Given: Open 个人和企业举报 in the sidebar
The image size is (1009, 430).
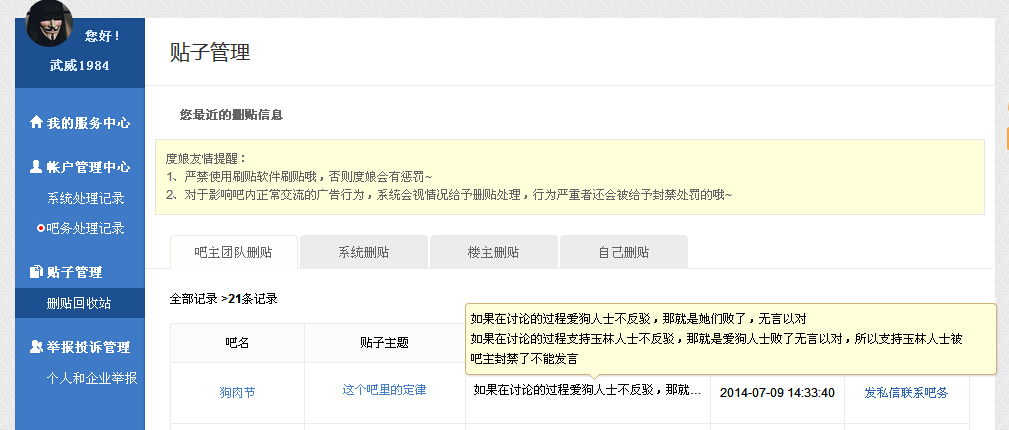Looking at the screenshot, I should pyautogui.click(x=92, y=378).
